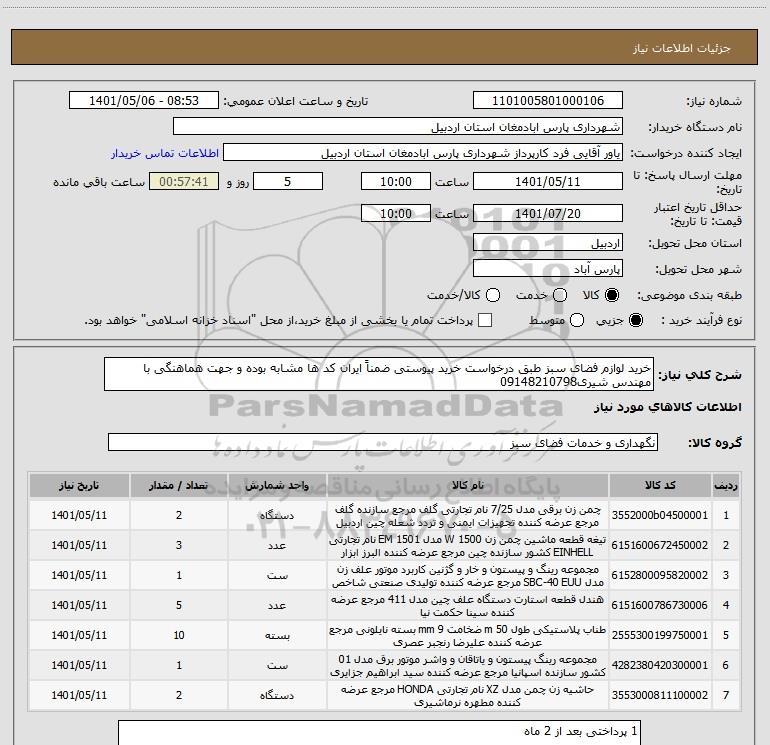The height and width of the screenshot is (745, 770).
Task: Click the EINHELL mower blade item name
Action: [x=468, y=546]
